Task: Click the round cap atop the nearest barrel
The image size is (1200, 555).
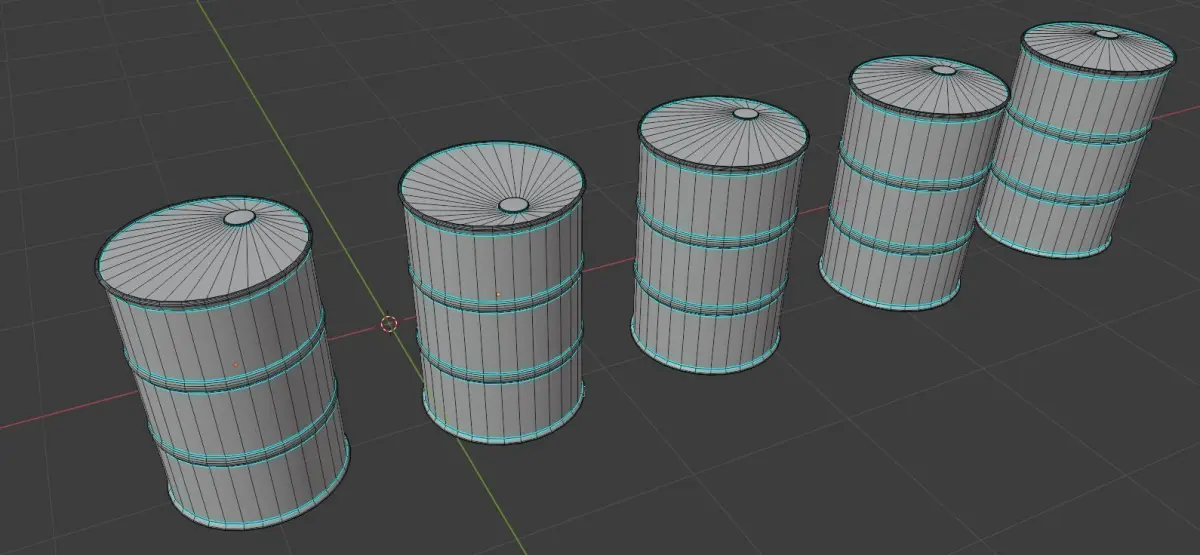Action: tap(241, 217)
